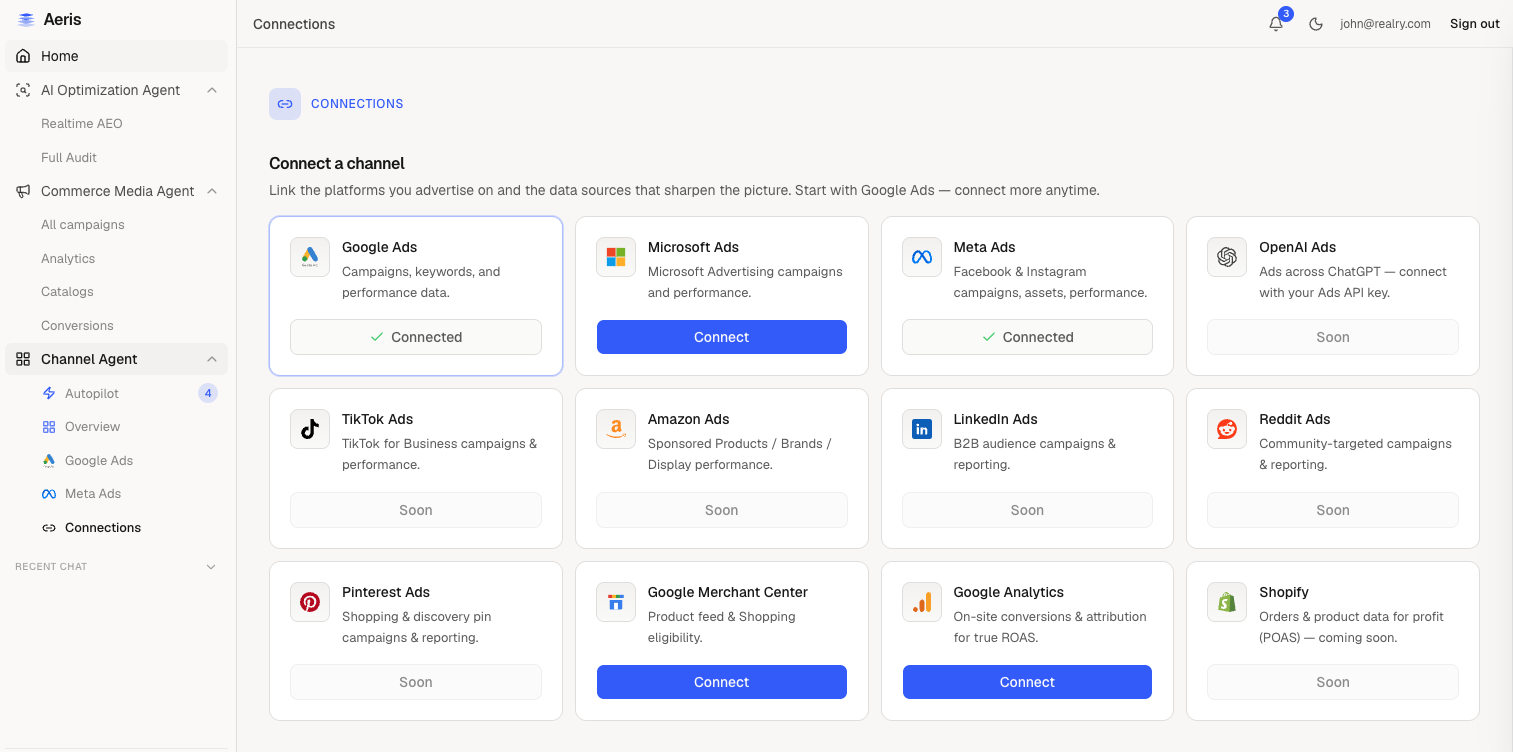Image resolution: width=1513 pixels, height=752 pixels.
Task: Click the "Connect a channel" heading
Action: click(337, 163)
